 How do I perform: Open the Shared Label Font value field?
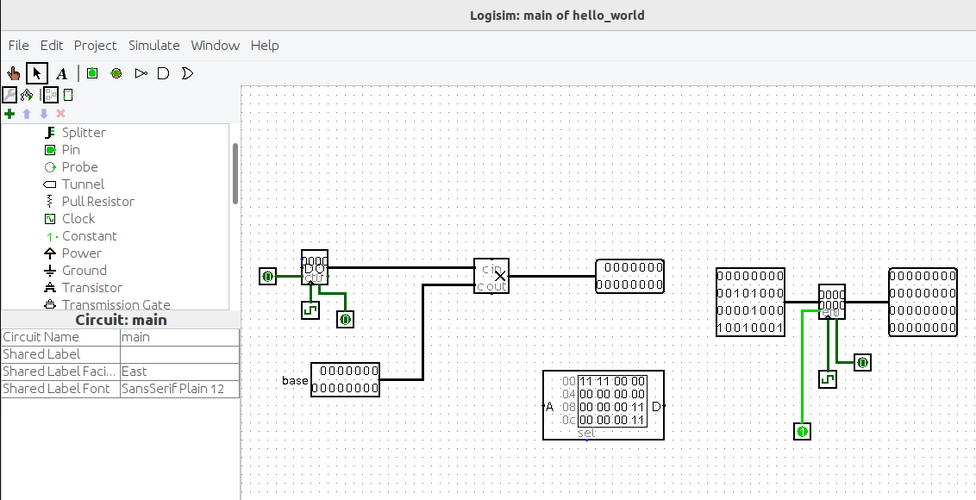coord(179,389)
